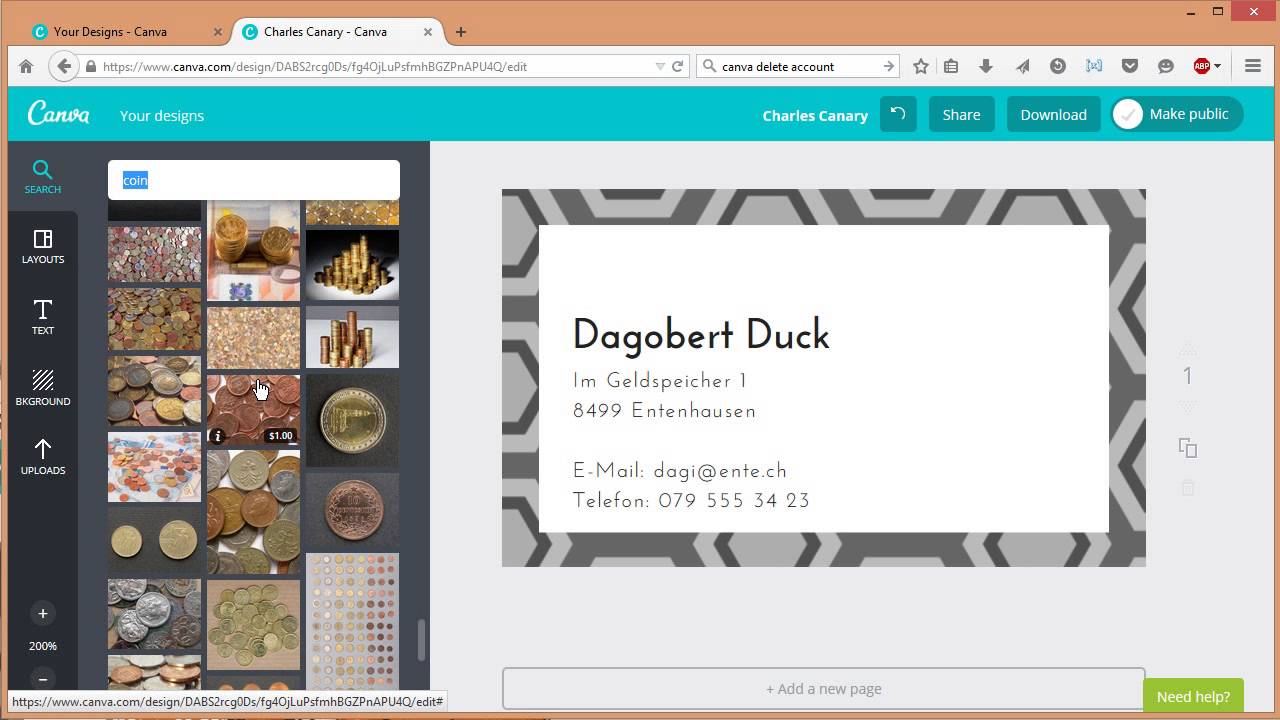Select the single gold coin on black image
This screenshot has height=720, width=1280.
(x=352, y=421)
